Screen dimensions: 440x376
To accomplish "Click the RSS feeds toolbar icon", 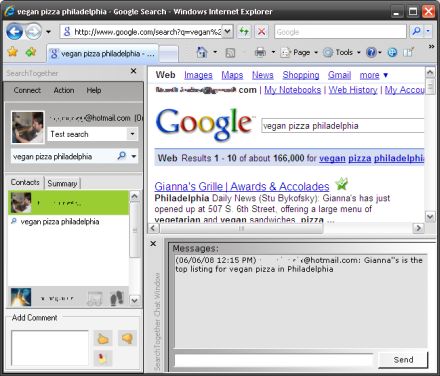I will [x=230, y=53].
